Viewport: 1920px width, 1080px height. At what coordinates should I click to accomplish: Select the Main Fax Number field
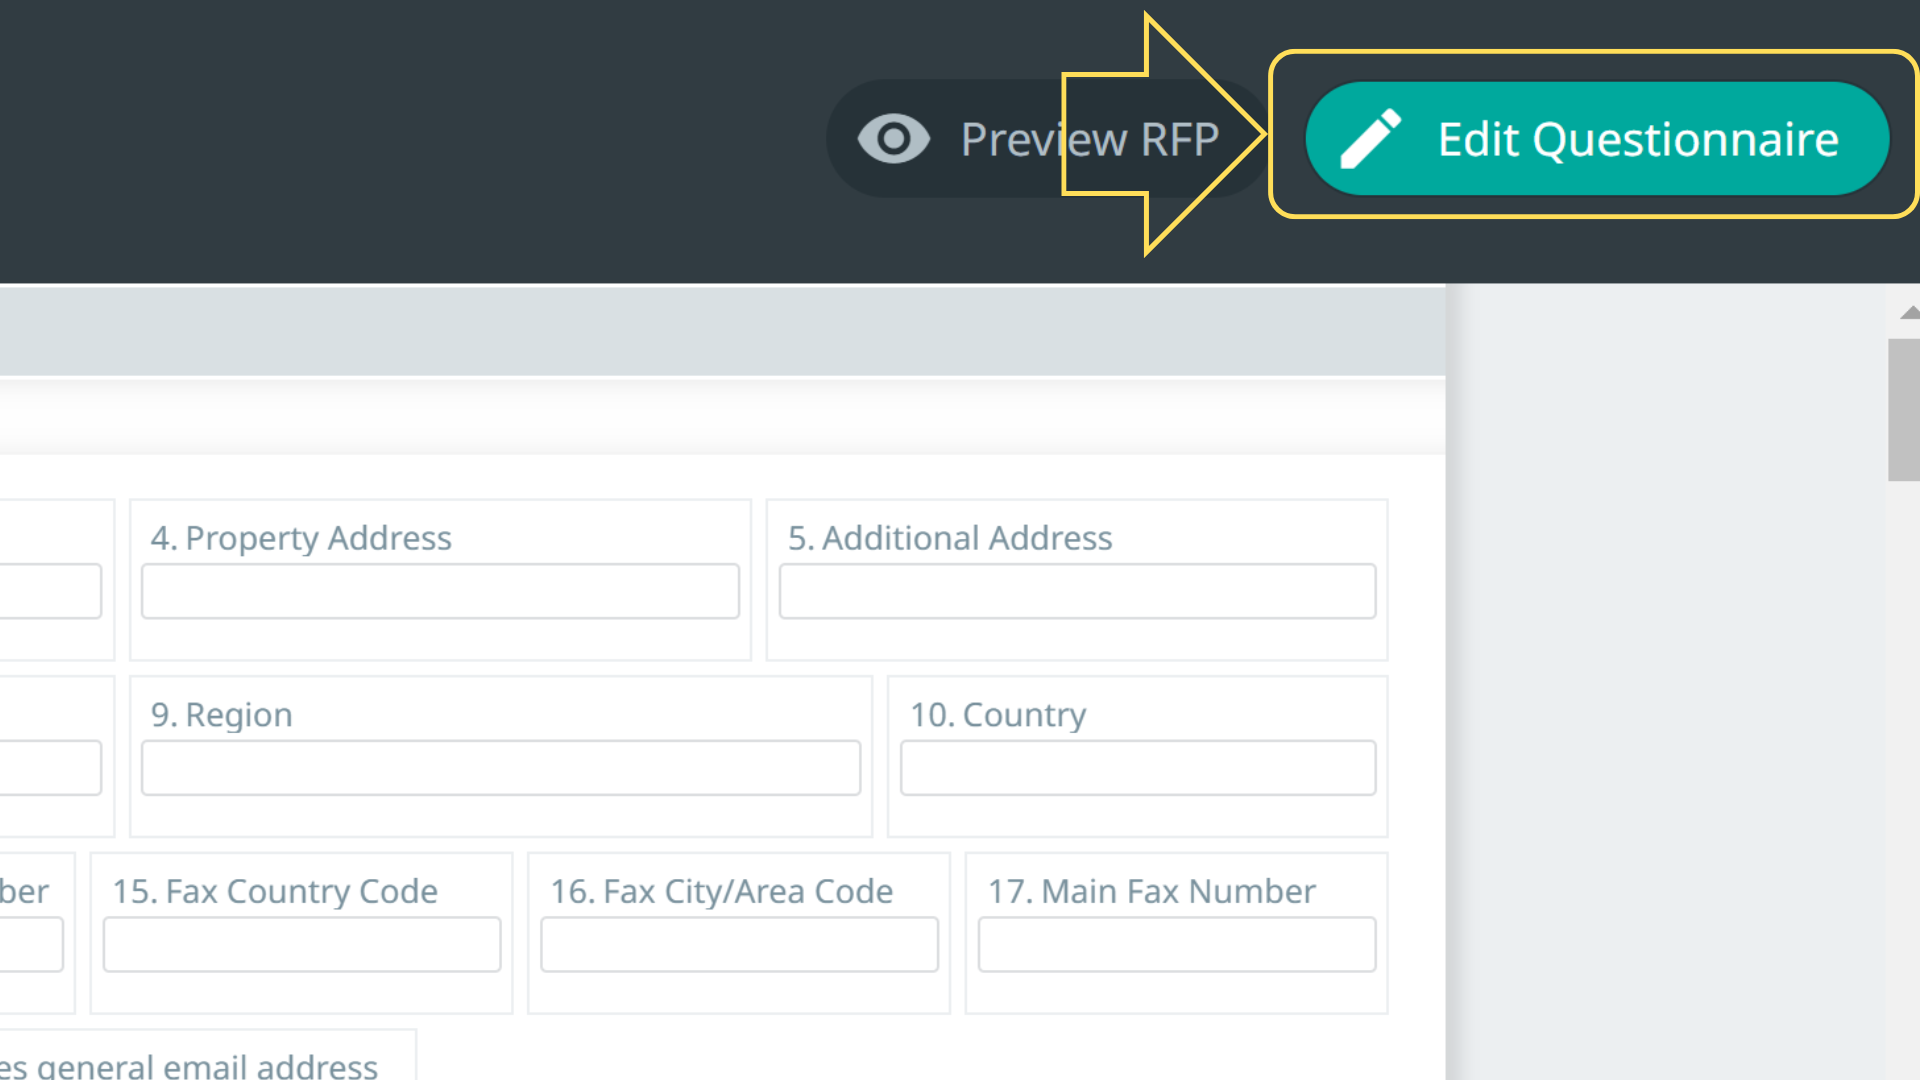1176,944
